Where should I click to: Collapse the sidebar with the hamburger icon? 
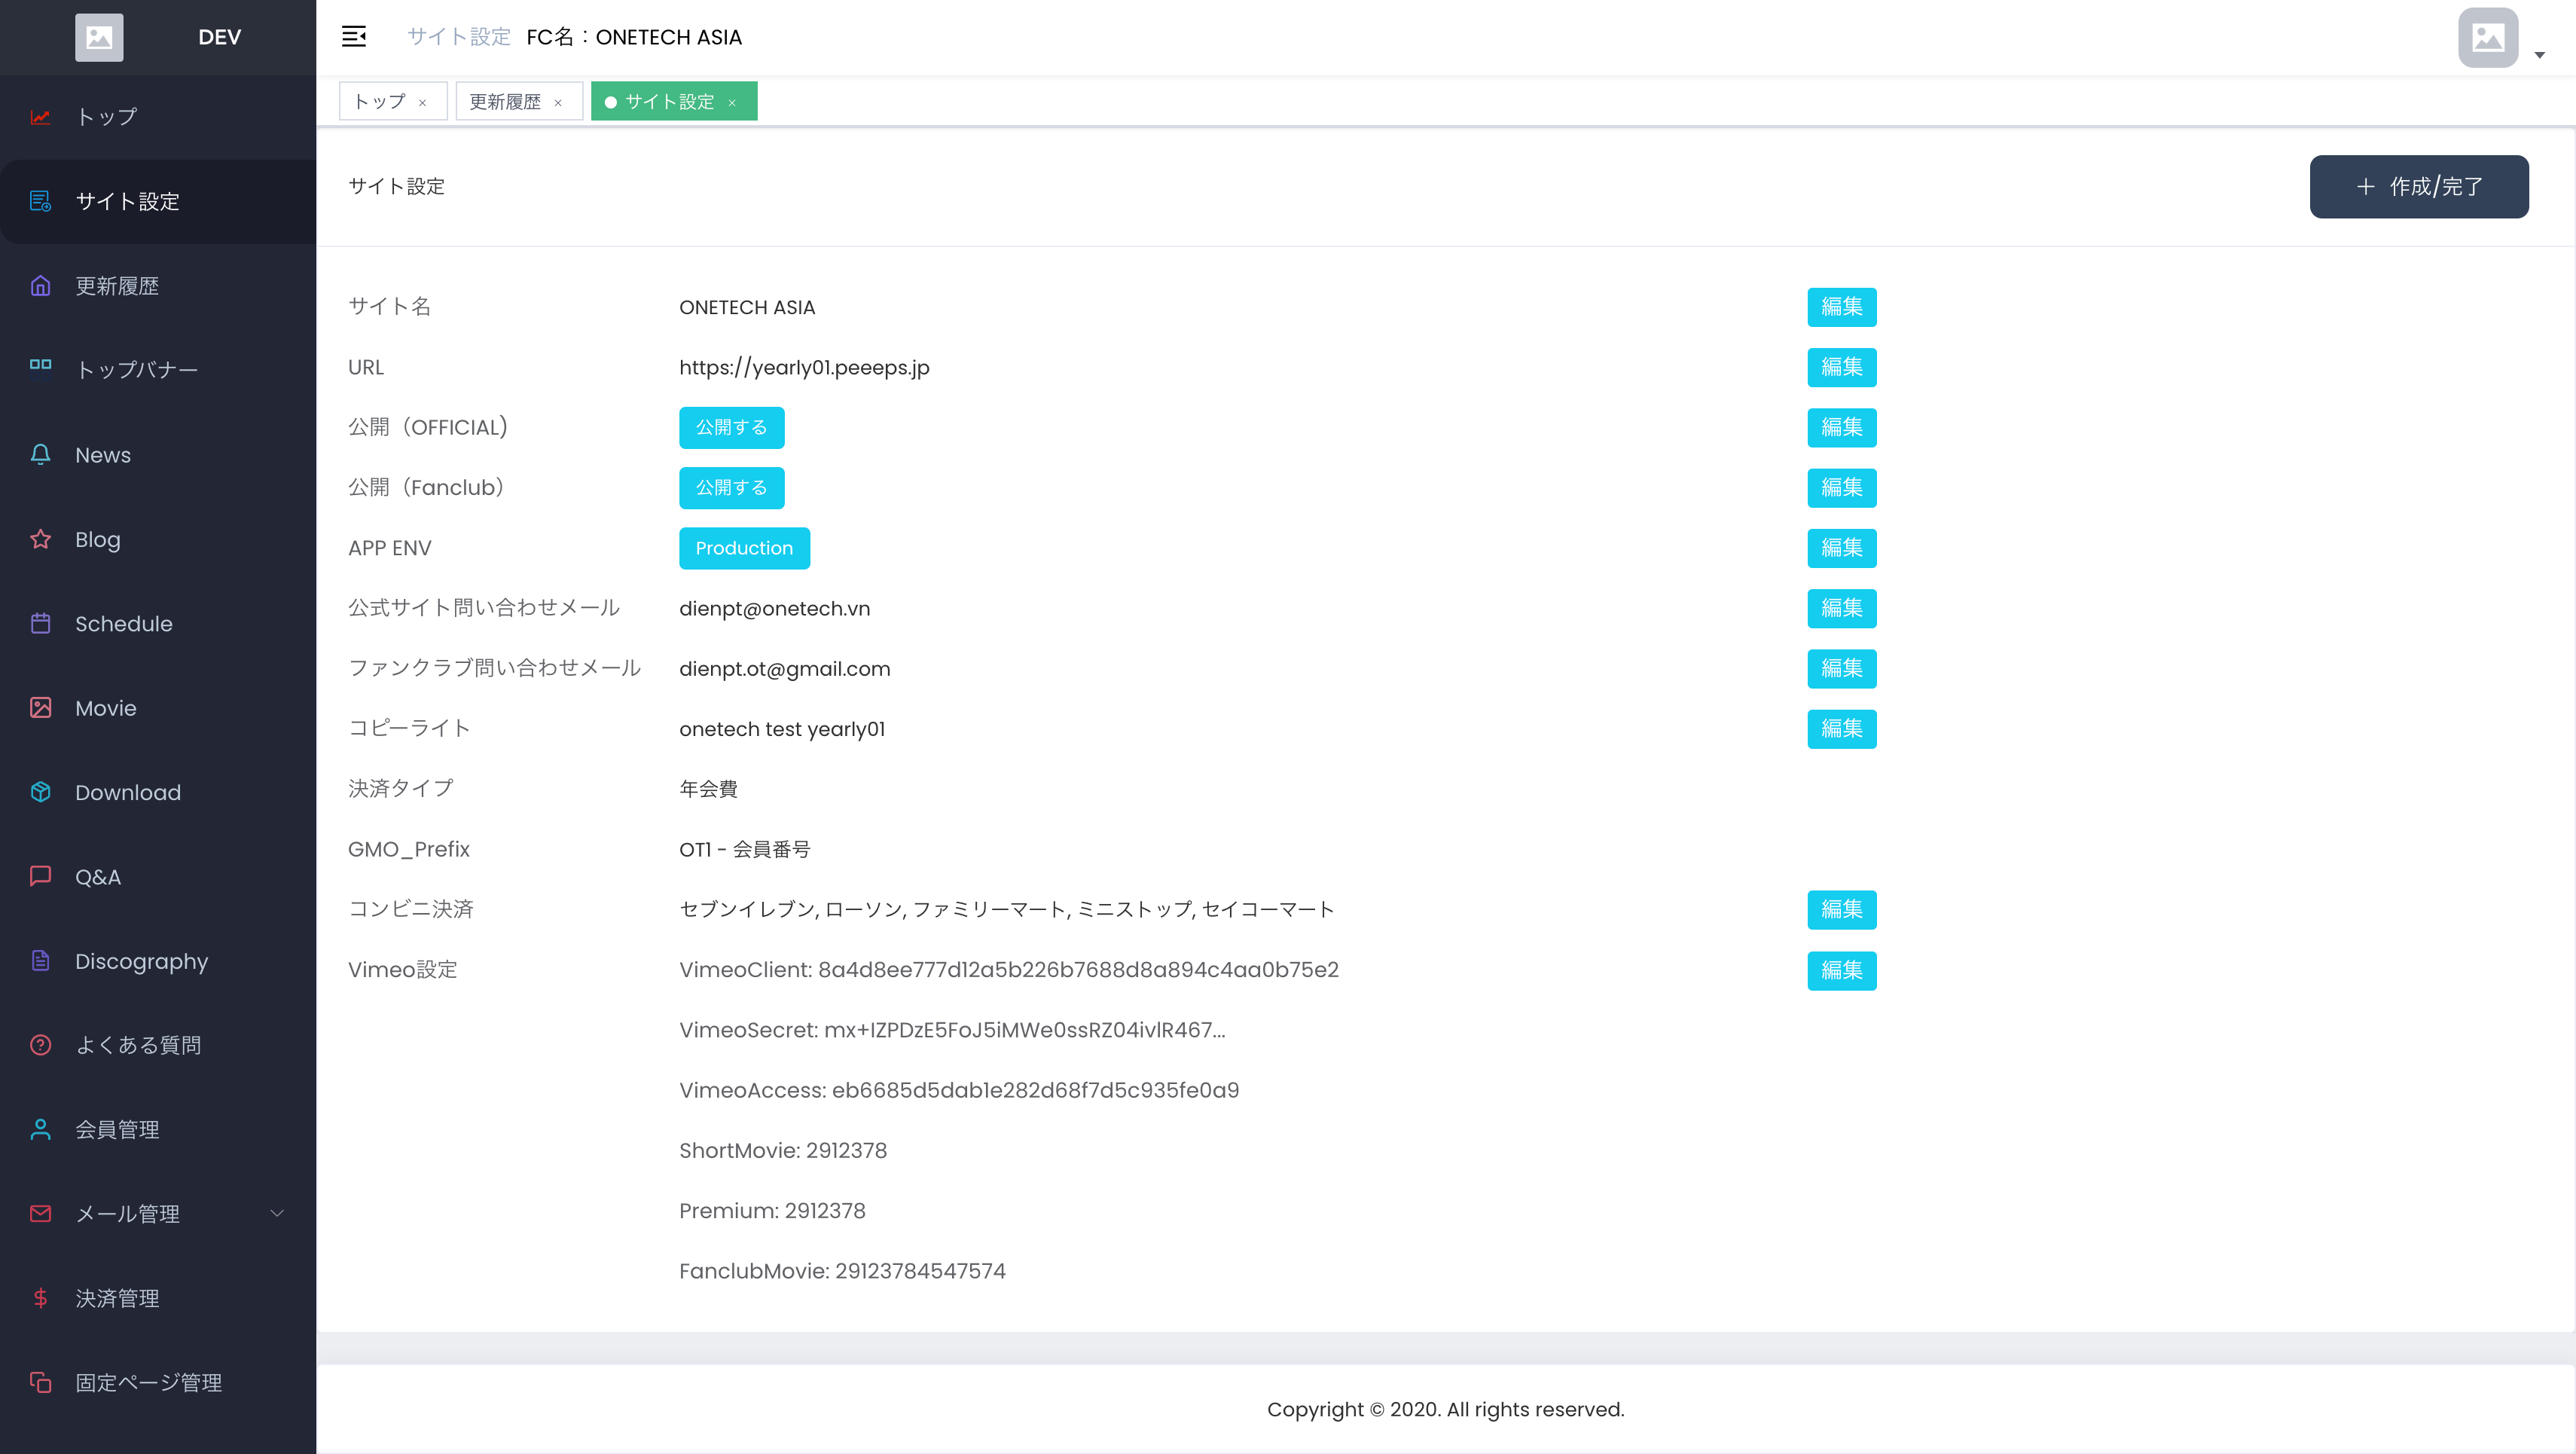pyautogui.click(x=354, y=37)
